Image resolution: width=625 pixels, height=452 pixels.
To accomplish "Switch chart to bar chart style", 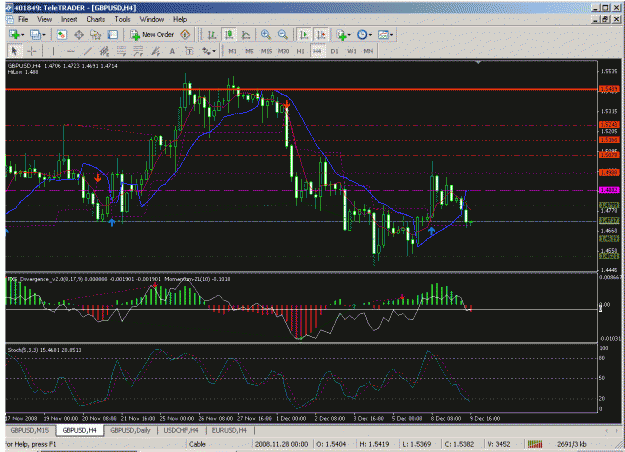I will click(x=212, y=35).
